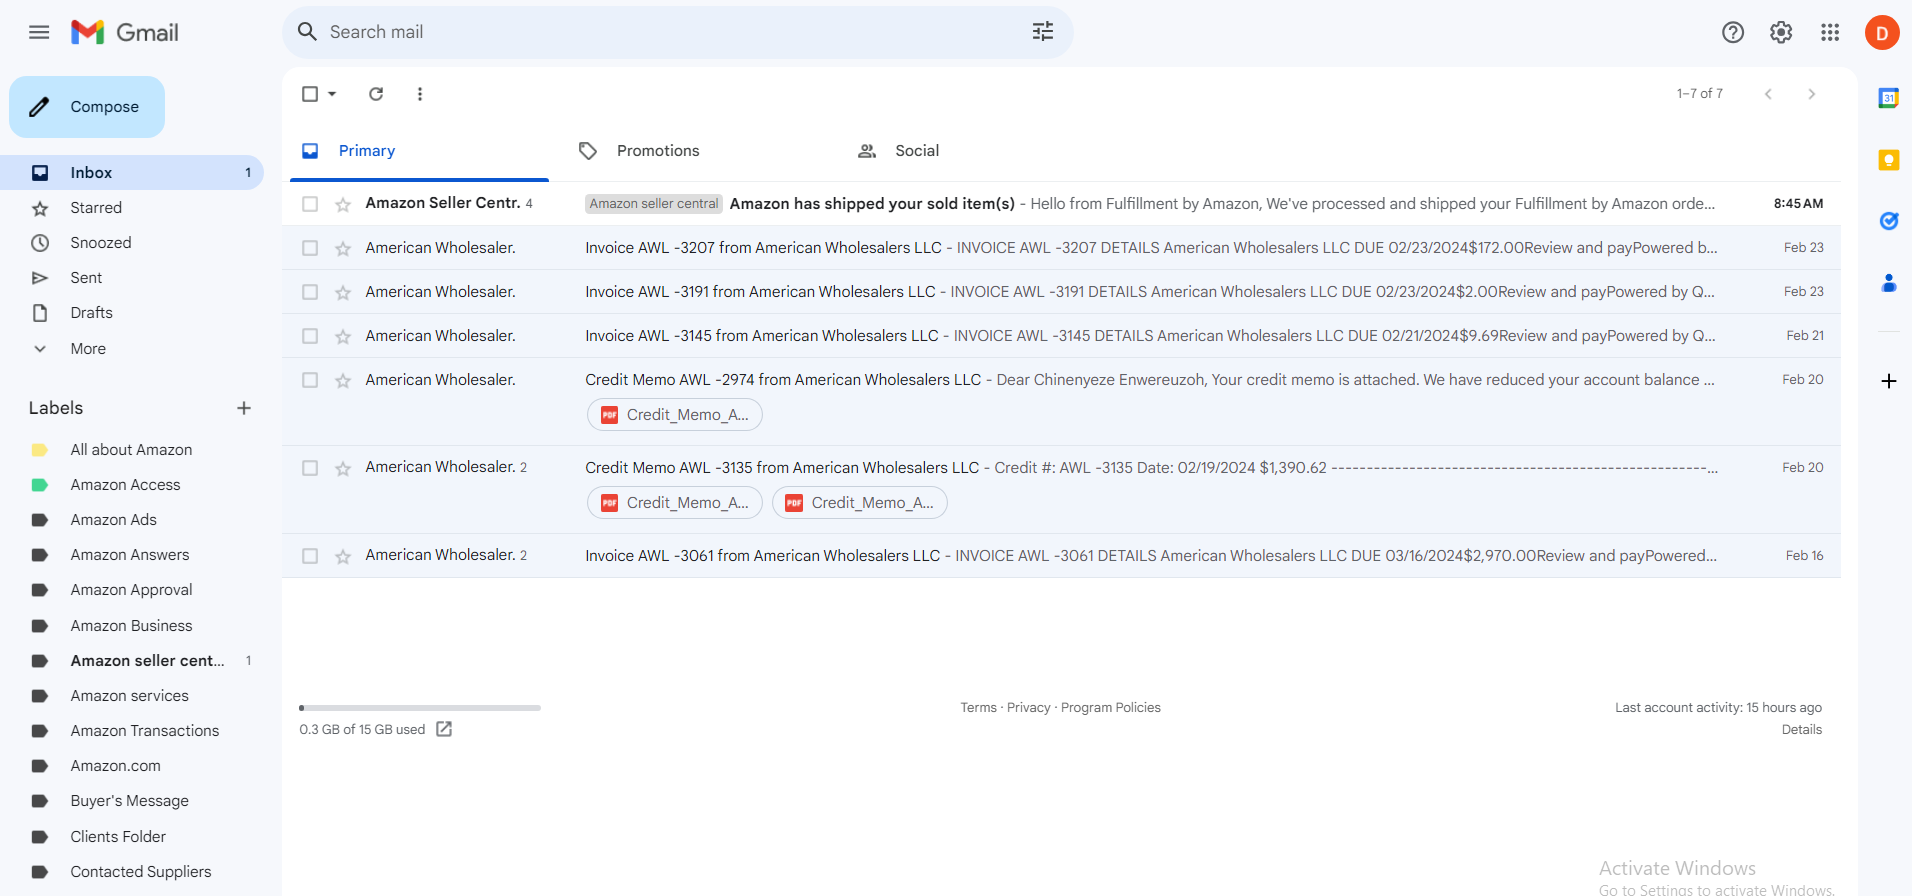This screenshot has height=896, width=1912.
Task: Tick the select-all checkbox
Action: point(310,94)
